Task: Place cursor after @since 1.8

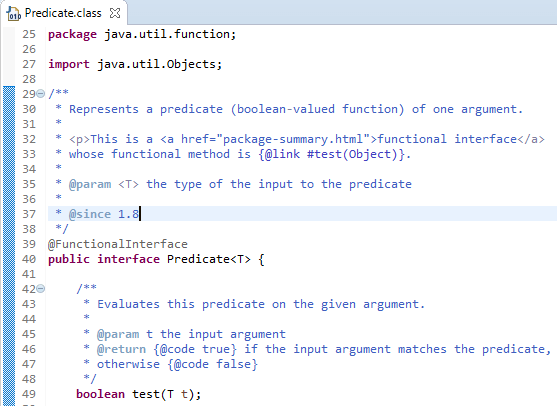Action: coord(140,214)
